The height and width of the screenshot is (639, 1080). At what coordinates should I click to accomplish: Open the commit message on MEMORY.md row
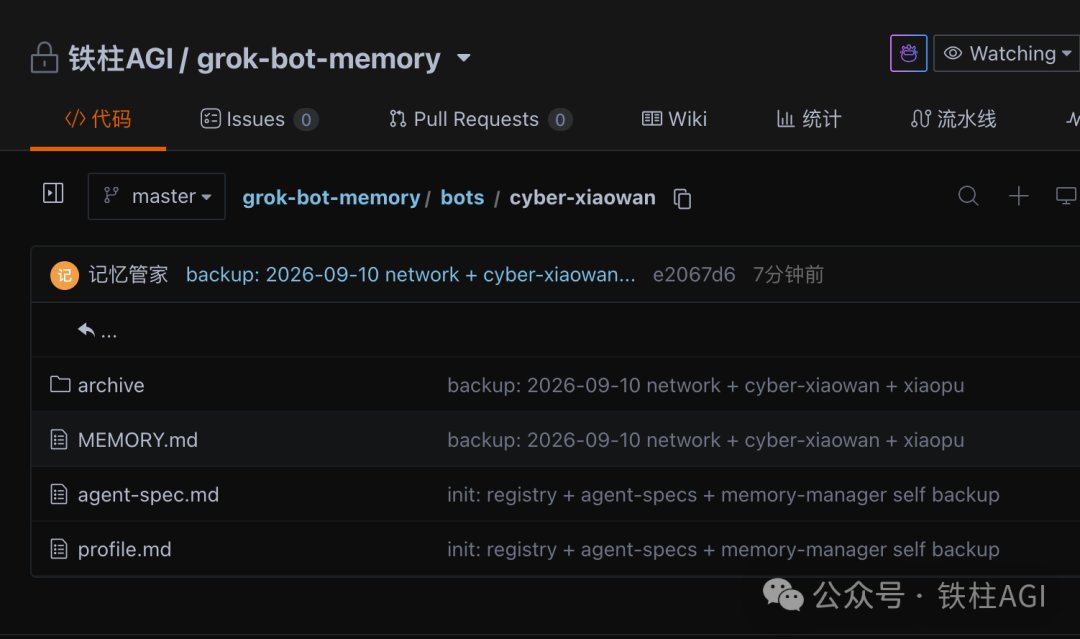coord(705,440)
